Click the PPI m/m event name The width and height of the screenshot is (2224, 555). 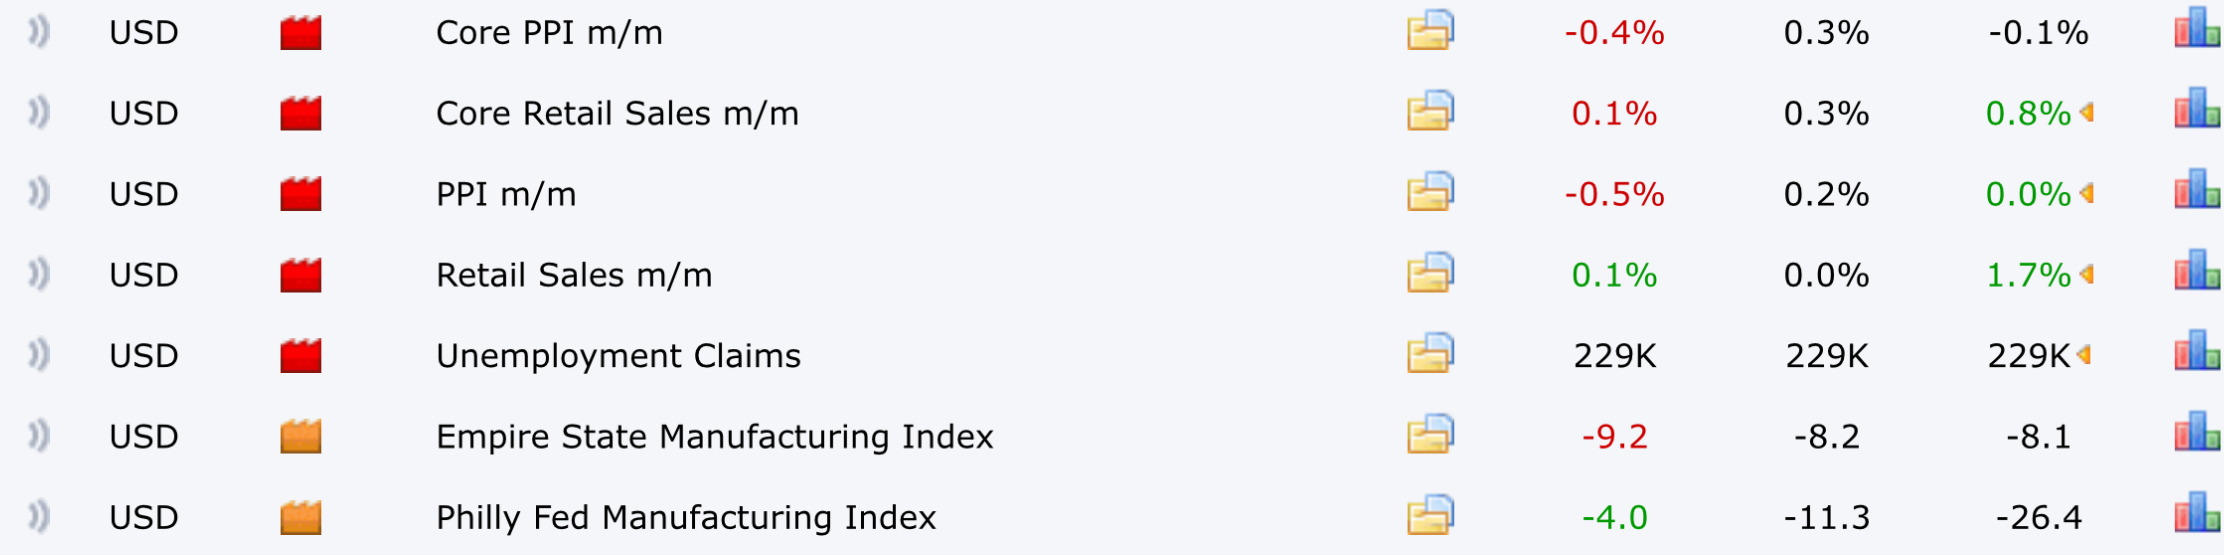coord(506,194)
